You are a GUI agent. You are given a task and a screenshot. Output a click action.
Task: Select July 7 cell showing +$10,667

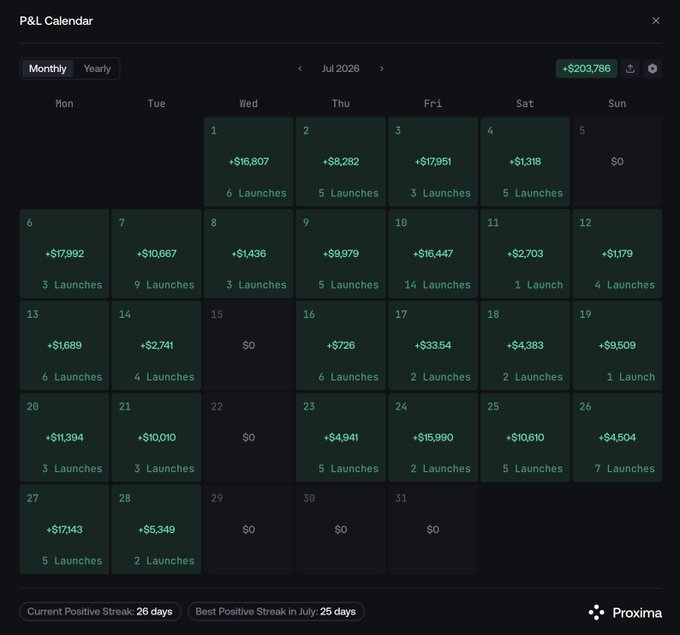tap(157, 254)
